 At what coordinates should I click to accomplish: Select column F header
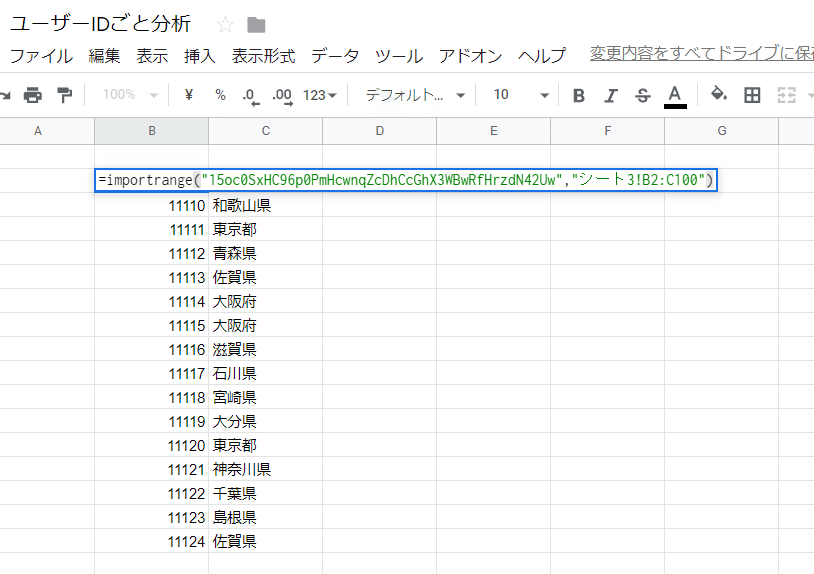pyautogui.click(x=607, y=131)
